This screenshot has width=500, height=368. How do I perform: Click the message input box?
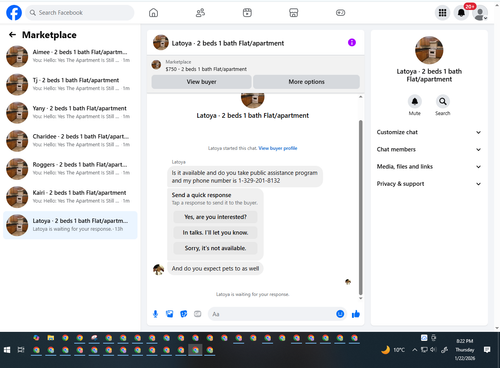[x=272, y=314]
